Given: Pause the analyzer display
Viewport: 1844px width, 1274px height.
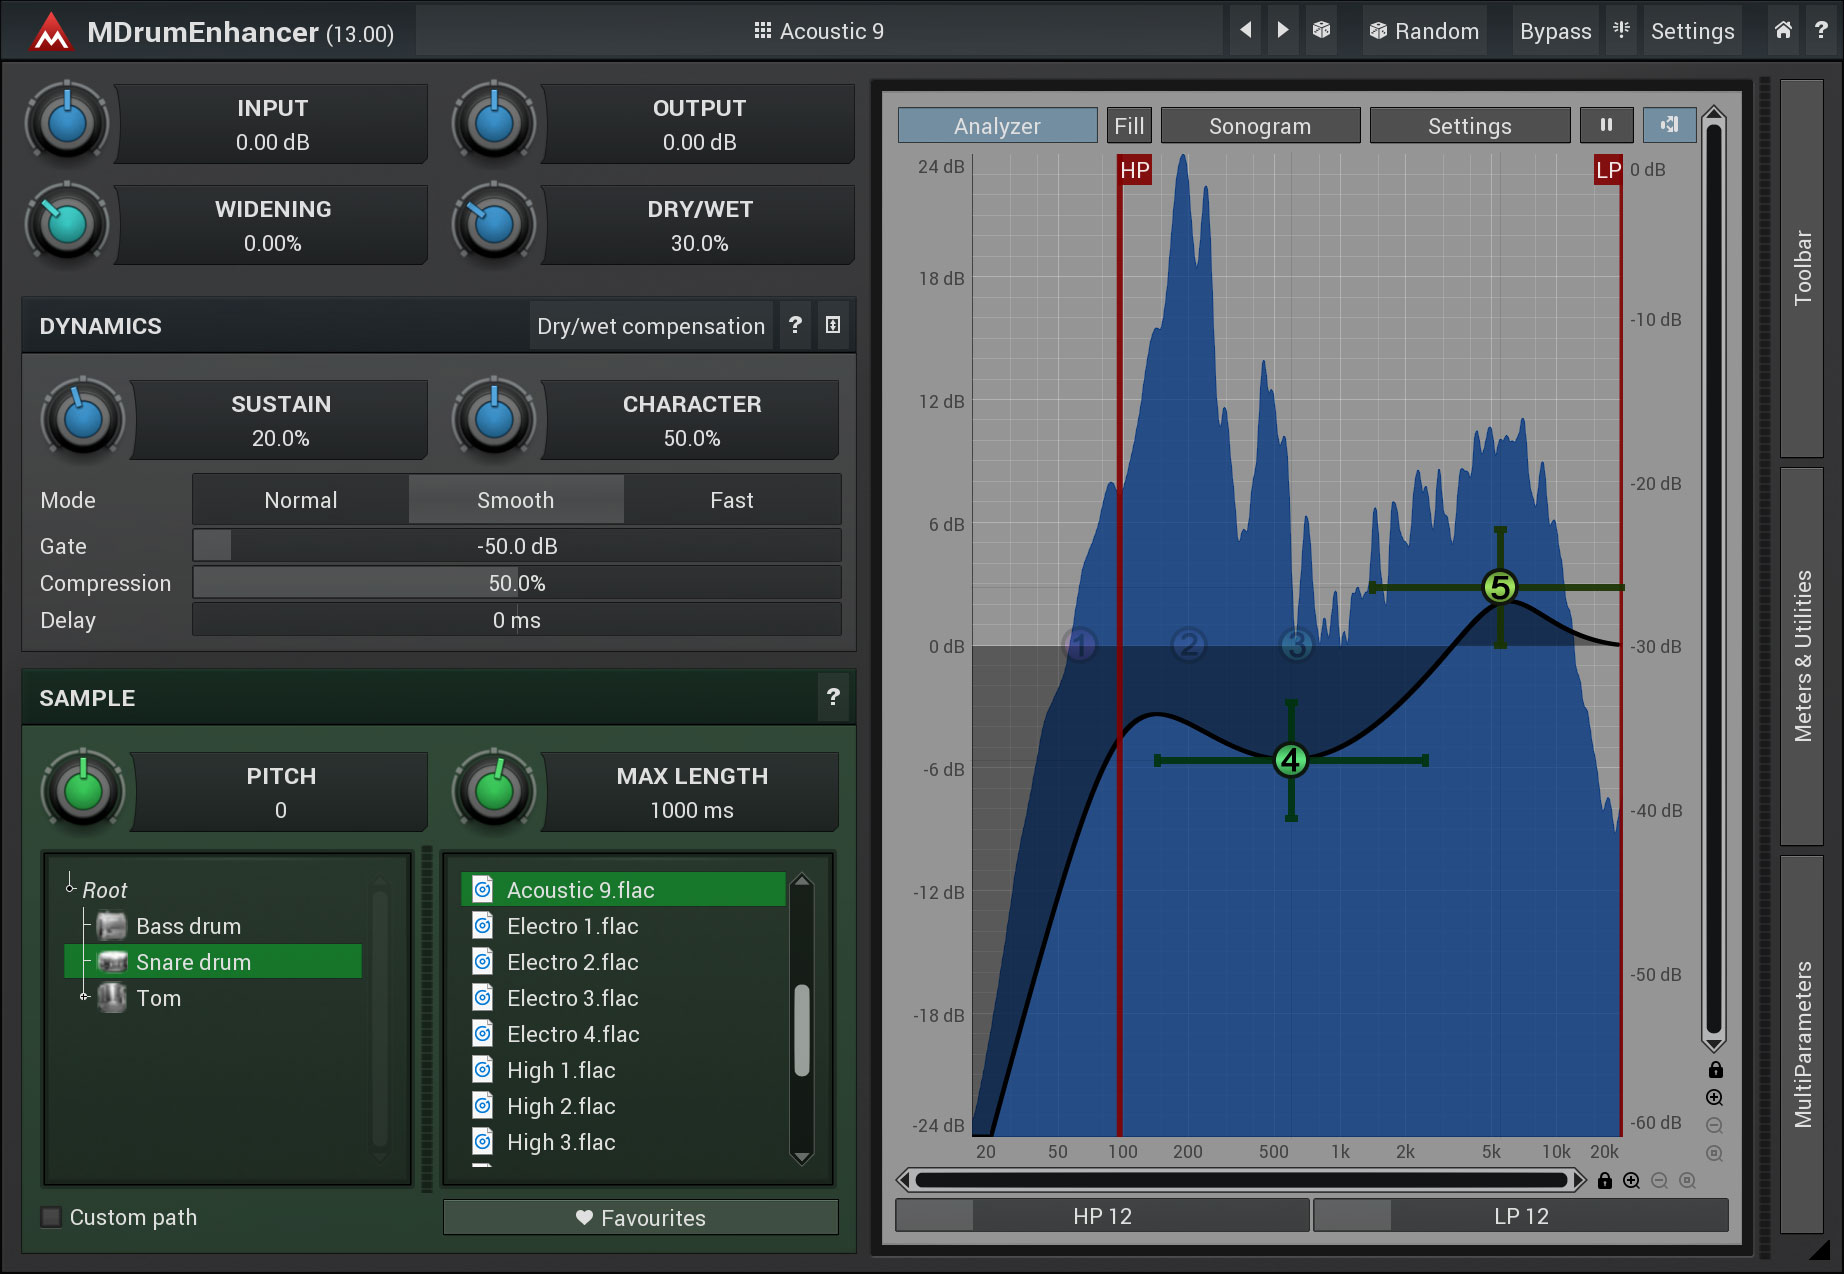Looking at the screenshot, I should pyautogui.click(x=1606, y=125).
